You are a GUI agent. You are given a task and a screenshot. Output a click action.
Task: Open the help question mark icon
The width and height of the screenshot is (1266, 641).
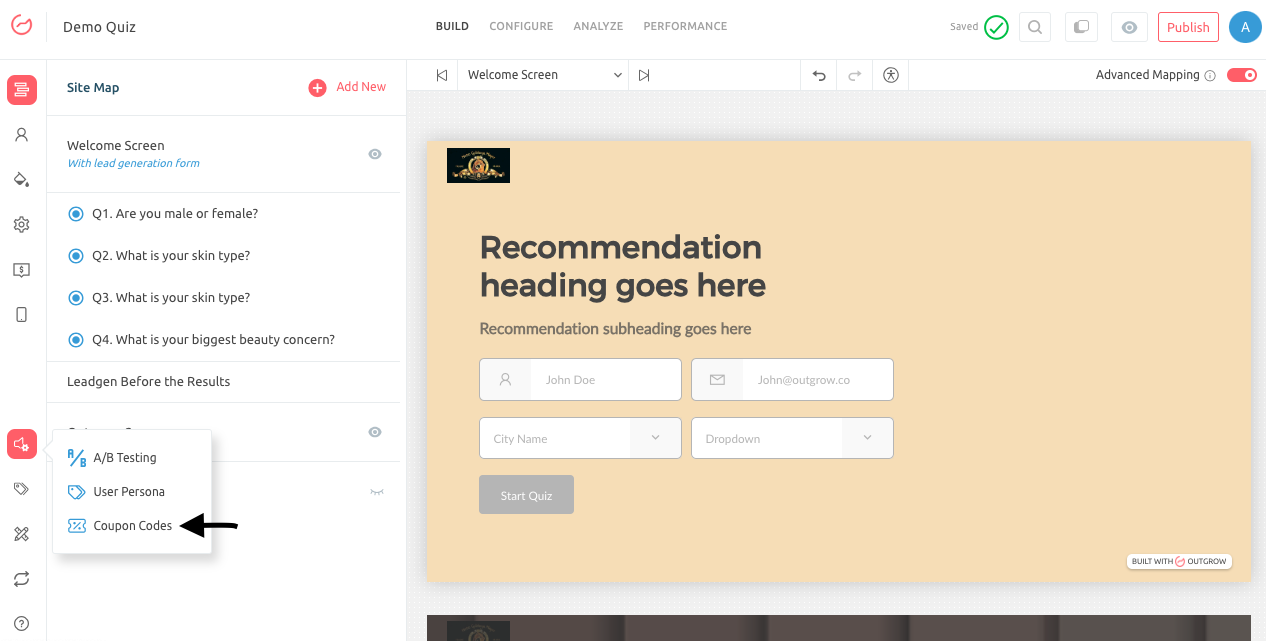click(21, 624)
